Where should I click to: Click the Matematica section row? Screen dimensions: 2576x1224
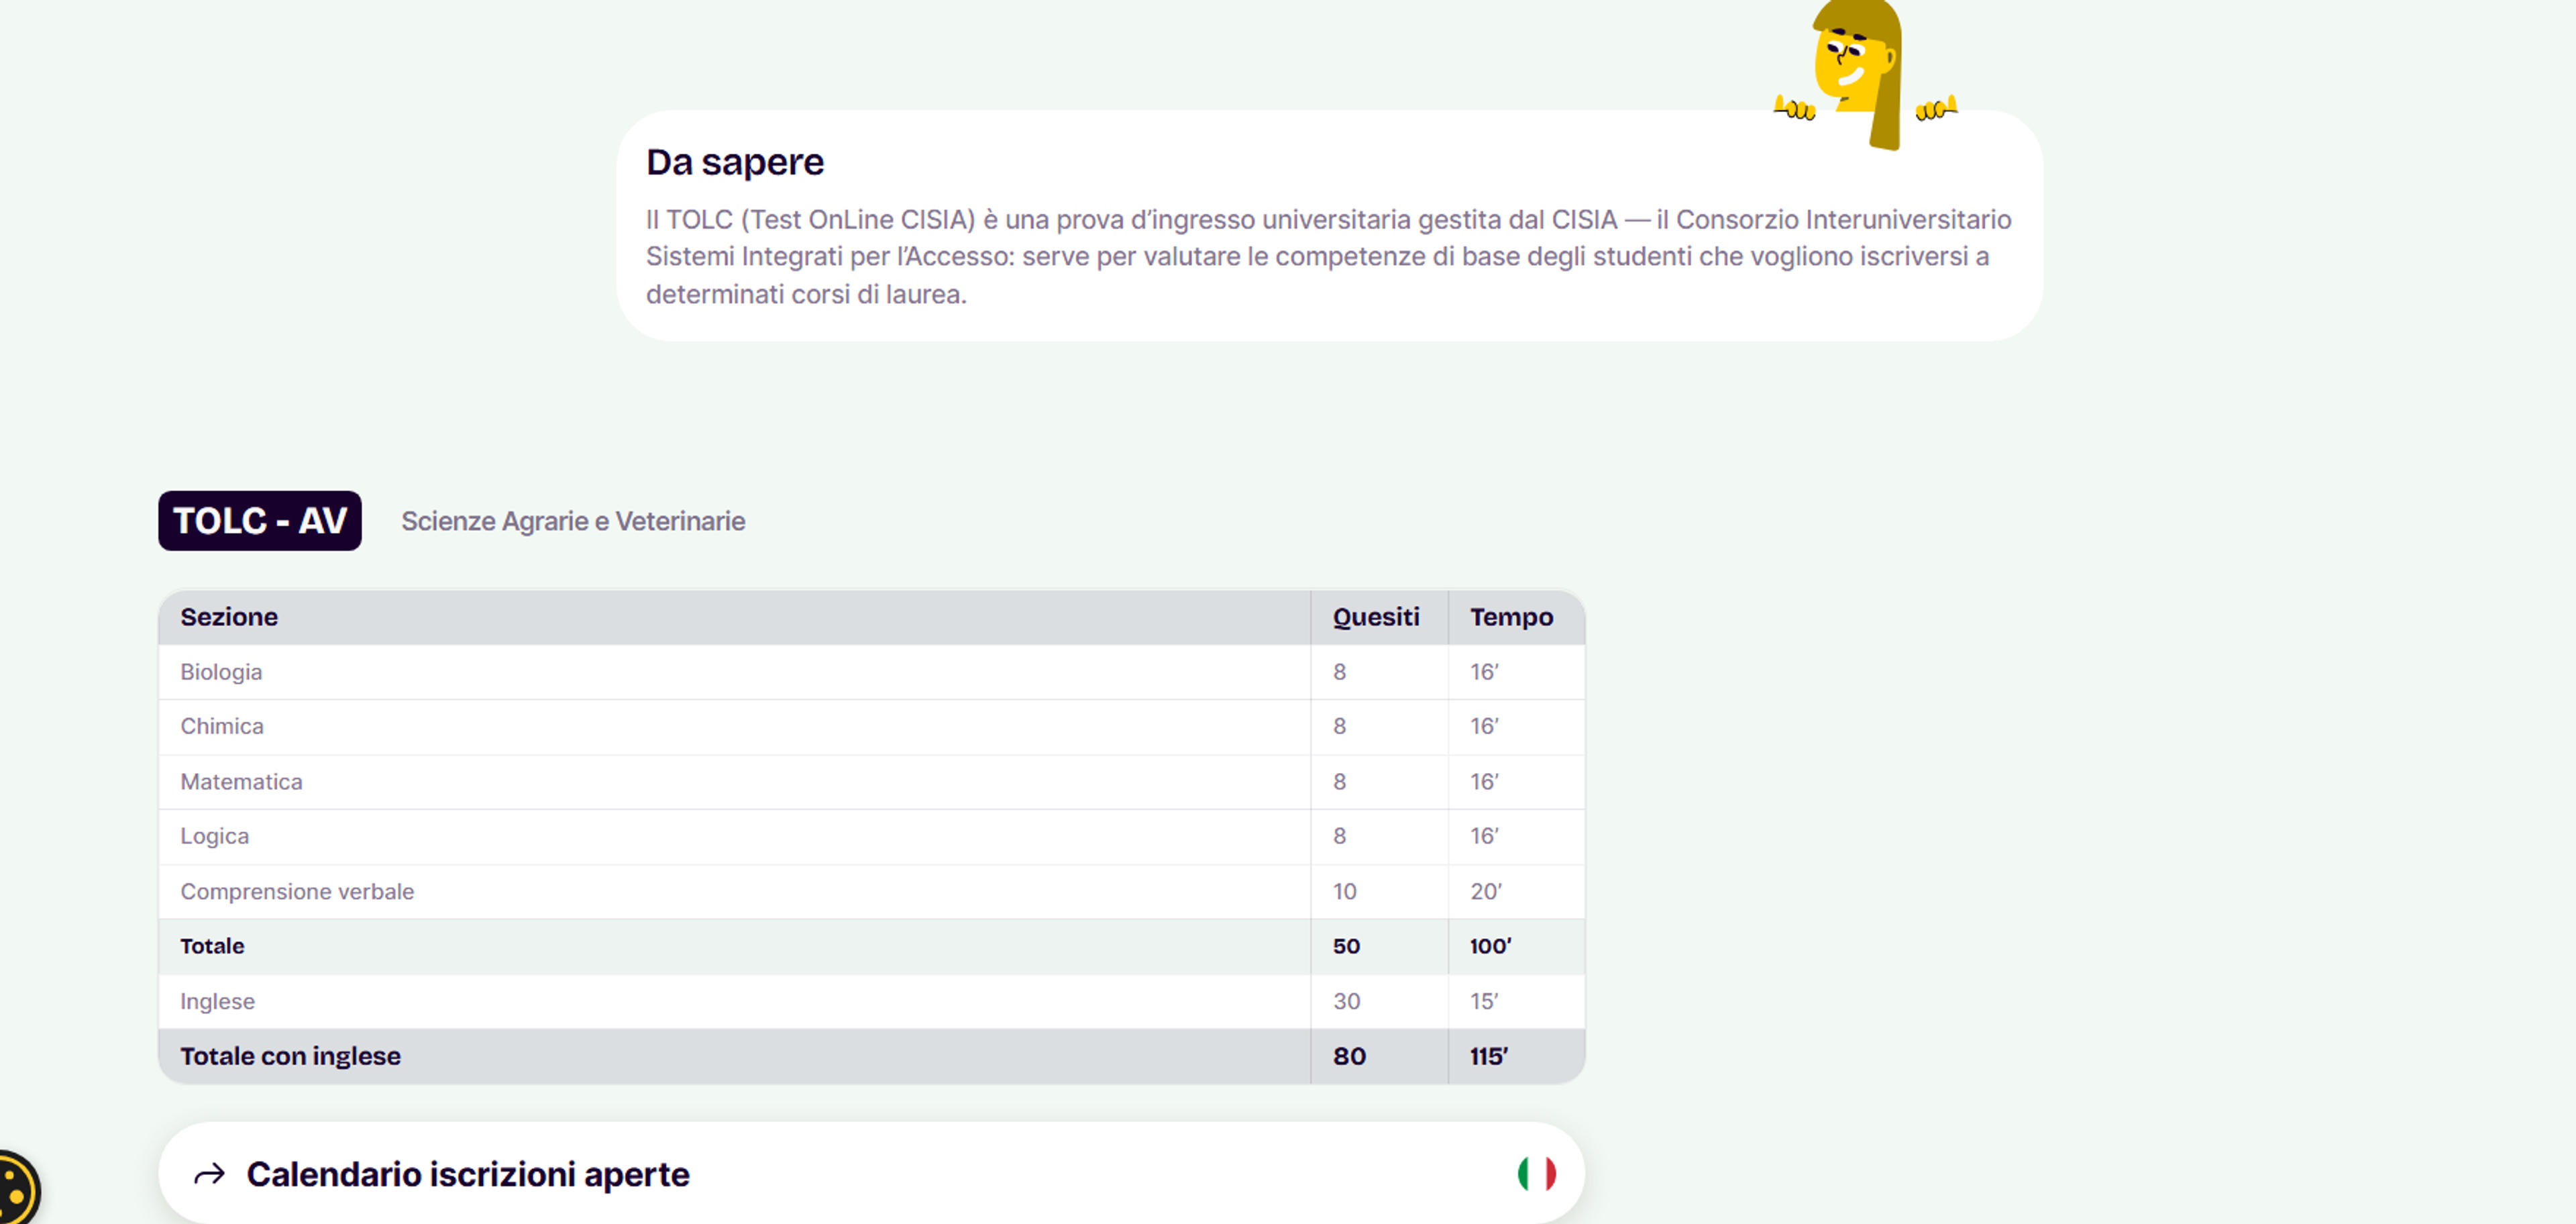point(872,782)
